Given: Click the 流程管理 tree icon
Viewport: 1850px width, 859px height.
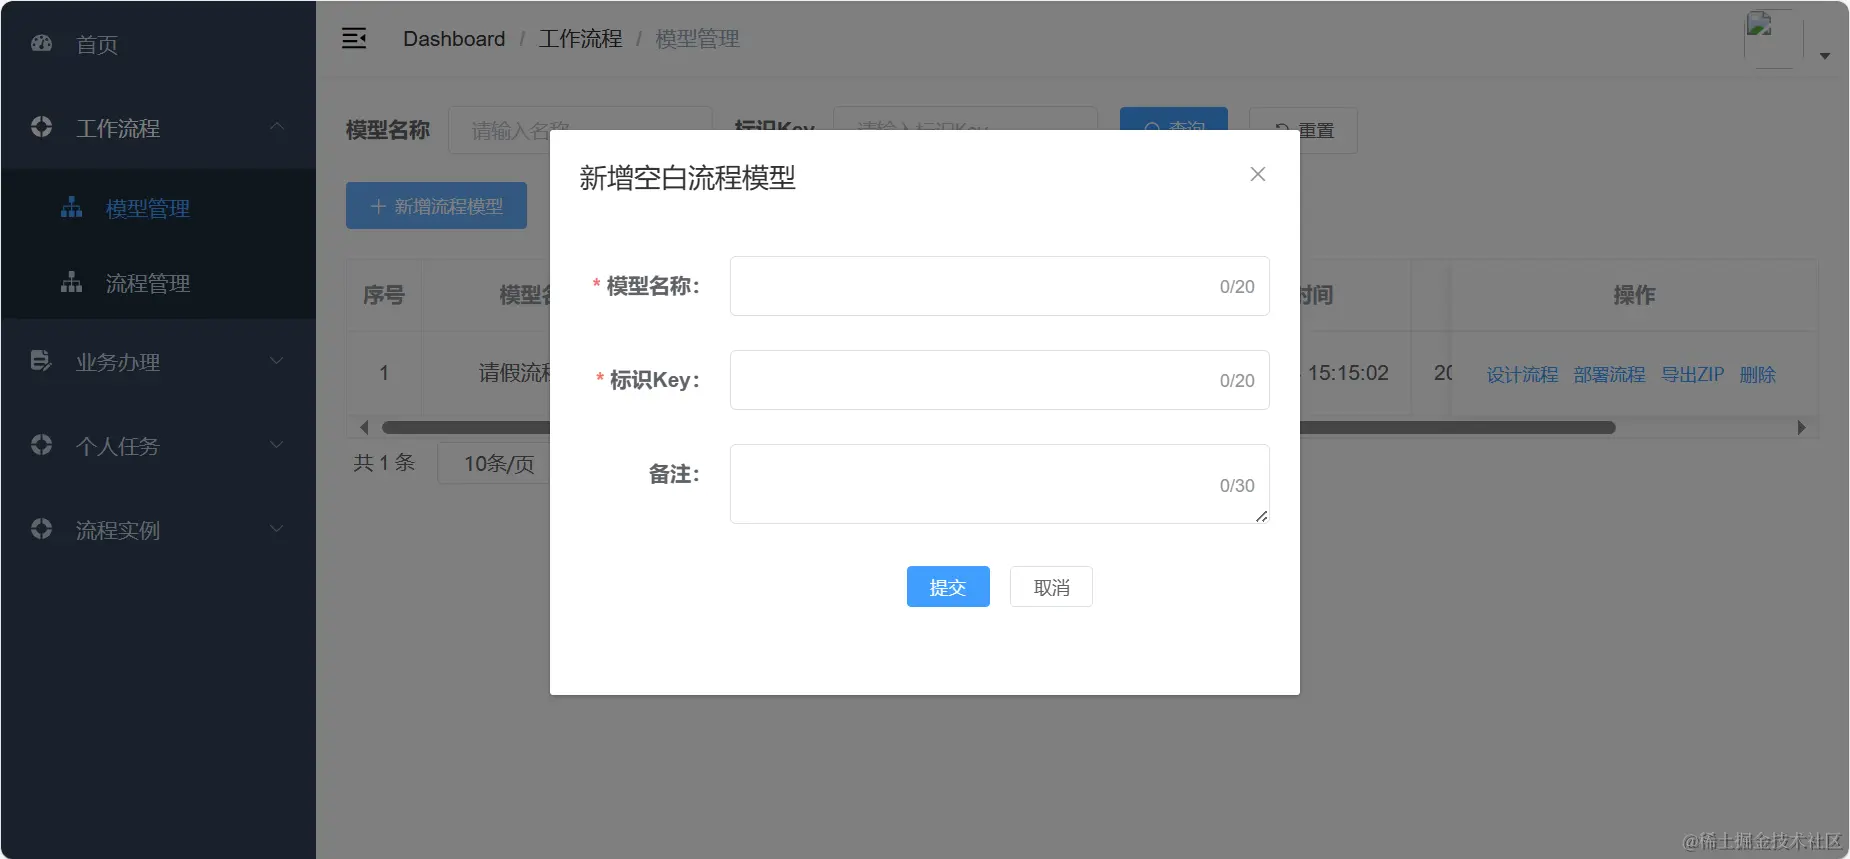Looking at the screenshot, I should tap(71, 283).
